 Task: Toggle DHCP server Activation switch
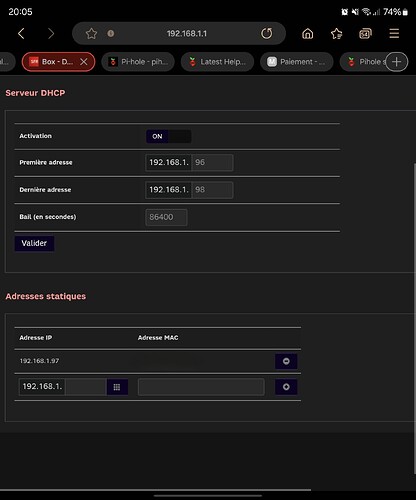(x=168, y=136)
